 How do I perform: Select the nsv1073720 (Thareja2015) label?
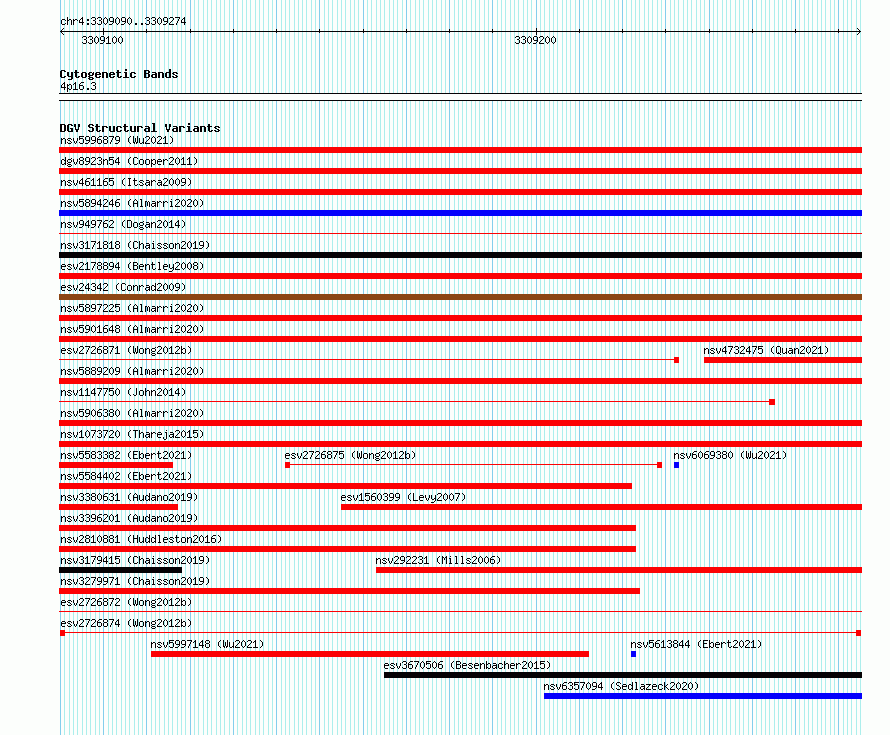[x=132, y=434]
